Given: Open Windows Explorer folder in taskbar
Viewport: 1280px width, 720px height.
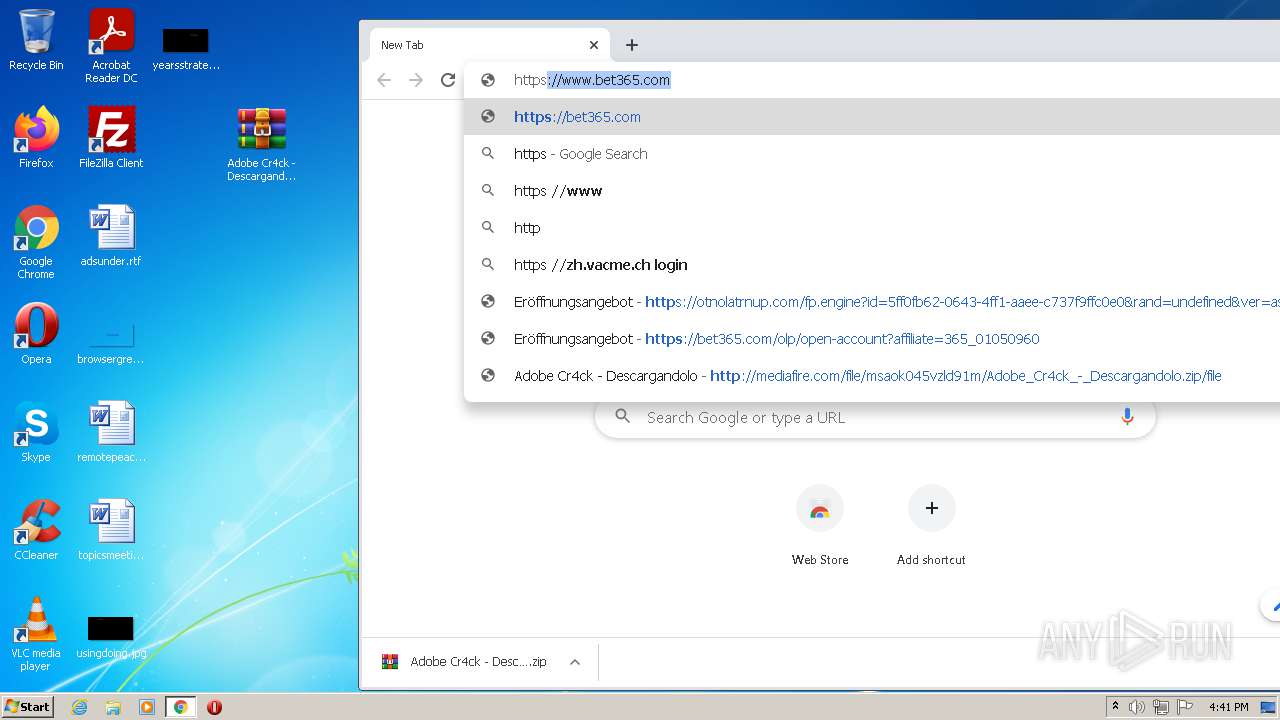Looking at the screenshot, I should tap(113, 707).
